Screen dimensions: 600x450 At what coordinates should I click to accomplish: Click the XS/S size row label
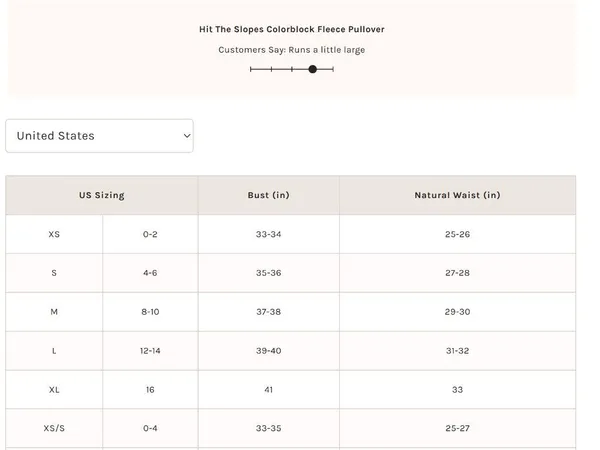54,428
